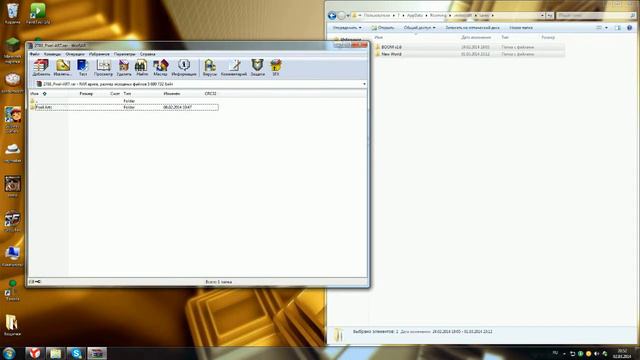The width and height of the screenshot is (640, 360).
Task: Click Roaming in the Explorer address breadcrumb
Action: coord(438,16)
